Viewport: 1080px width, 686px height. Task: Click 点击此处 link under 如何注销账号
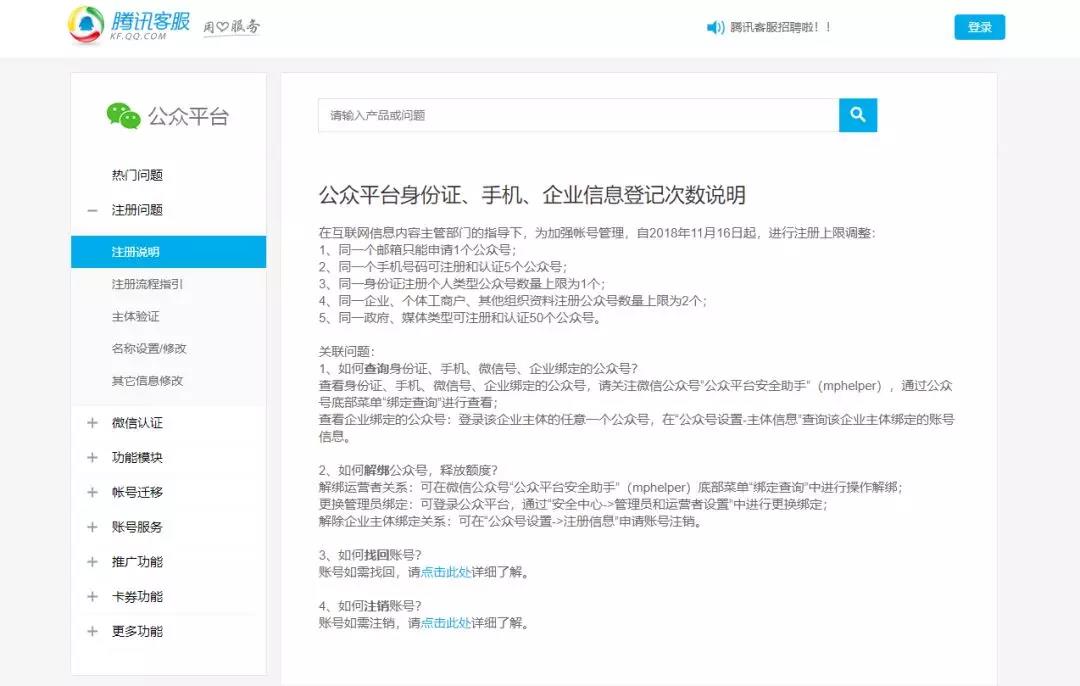pyautogui.click(x=446, y=623)
